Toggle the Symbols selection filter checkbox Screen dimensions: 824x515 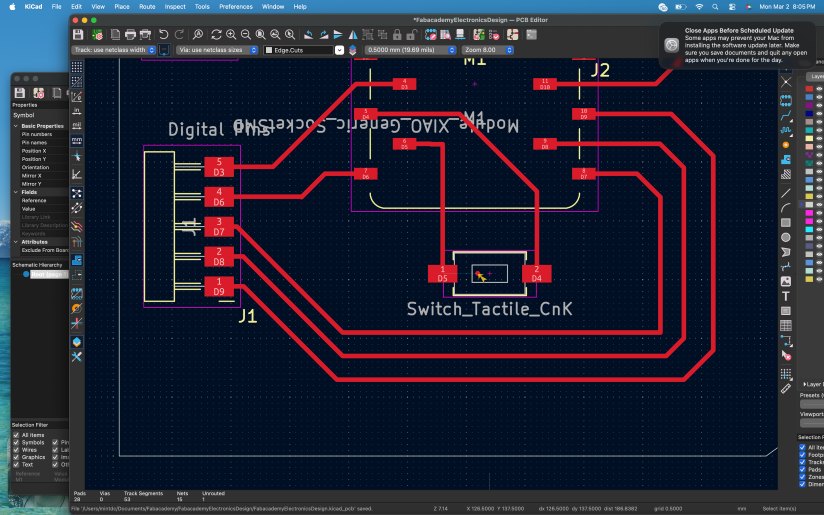click(x=15, y=443)
